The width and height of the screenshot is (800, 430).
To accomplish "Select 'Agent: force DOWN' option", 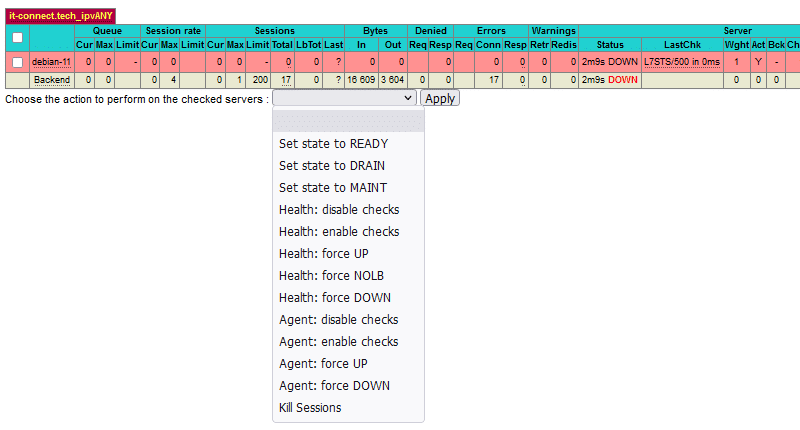I will pos(334,386).
